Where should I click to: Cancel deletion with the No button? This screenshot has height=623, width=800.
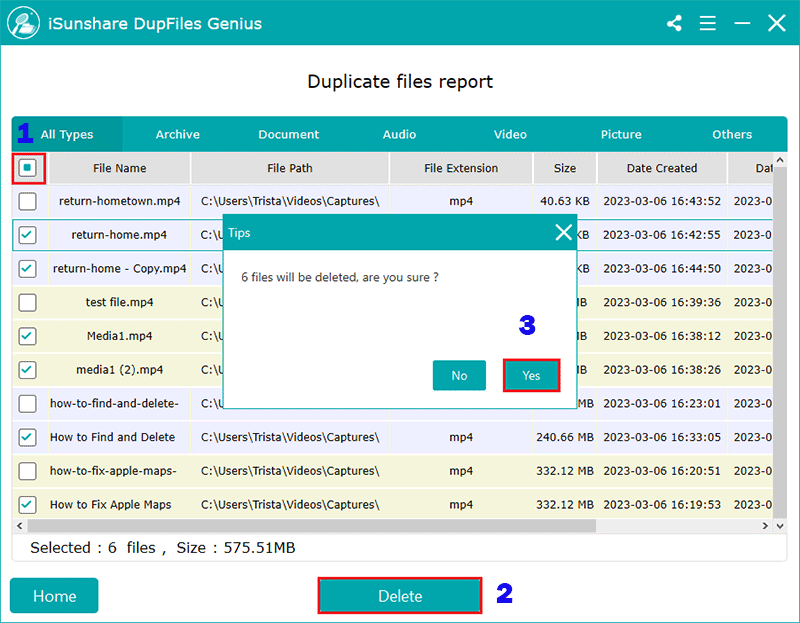pos(459,376)
